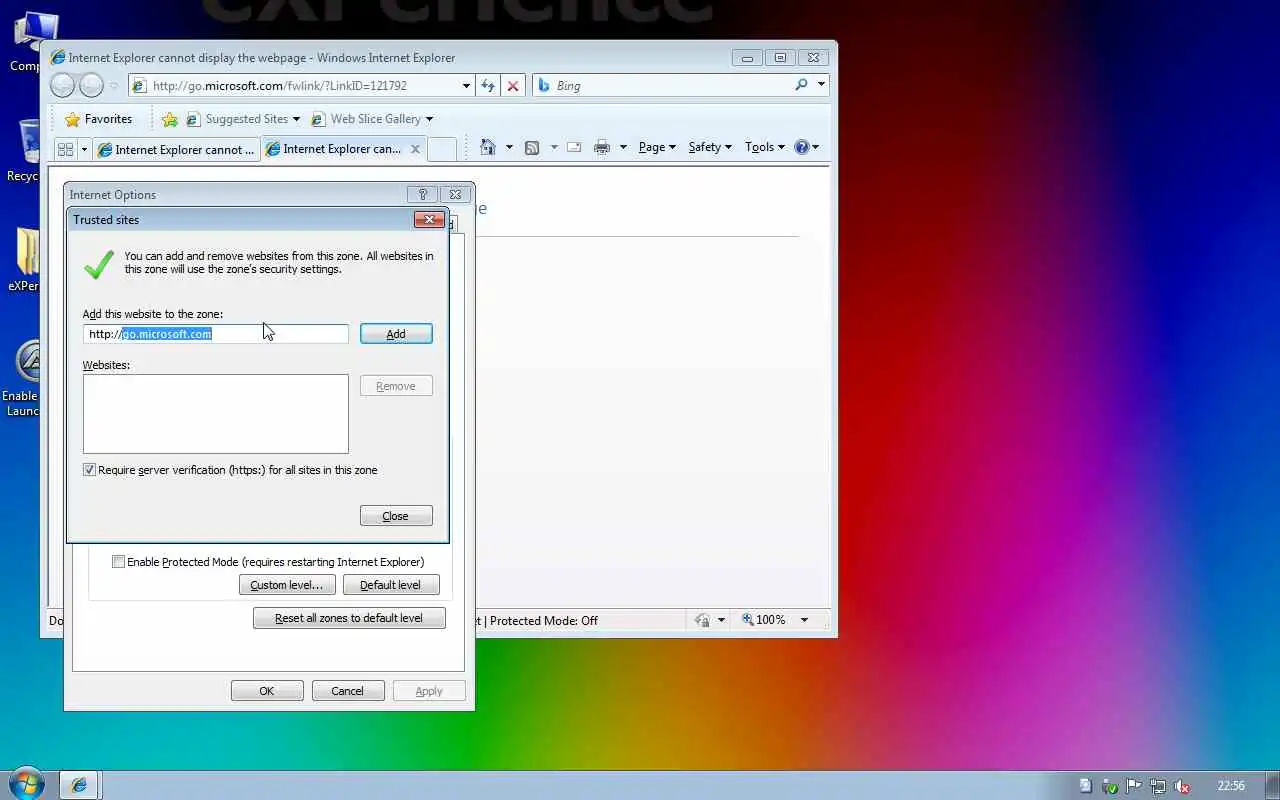Click the green-check shield tray icon
This screenshot has height=800, width=1280.
point(1110,786)
